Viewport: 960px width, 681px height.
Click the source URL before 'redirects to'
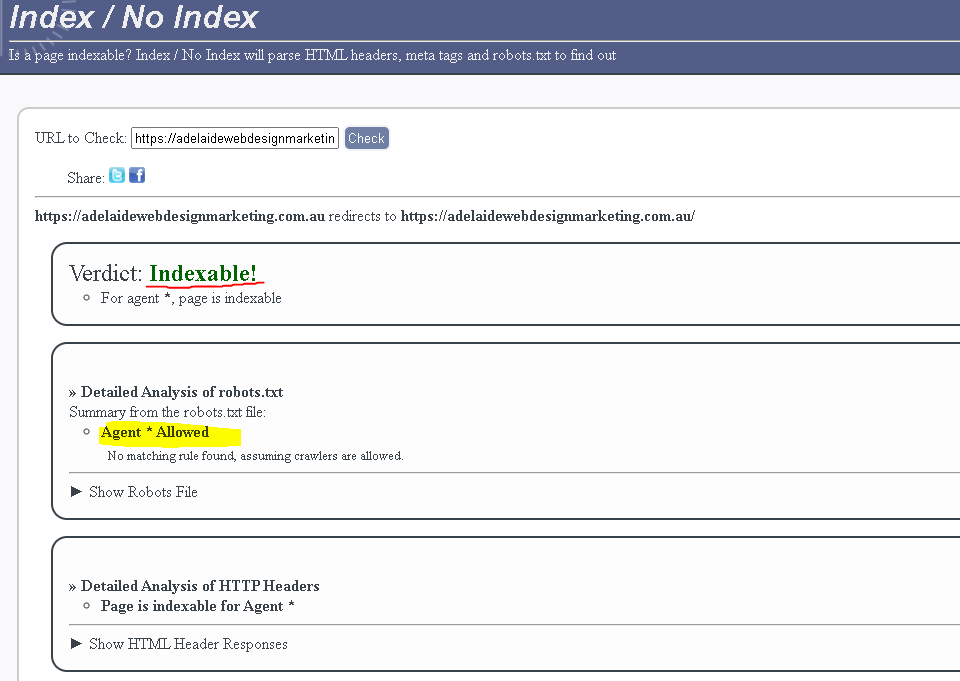point(179,216)
